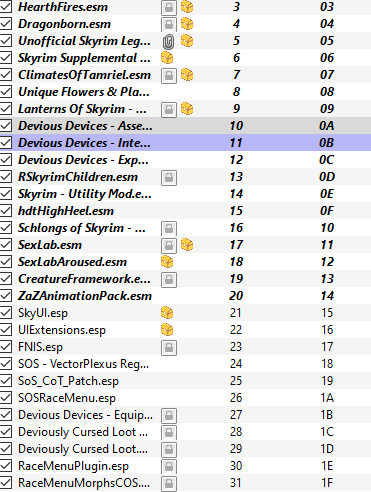Select the UIExtensions.esp plugin name
Screen dimensions: 371x492
click(x=62, y=330)
